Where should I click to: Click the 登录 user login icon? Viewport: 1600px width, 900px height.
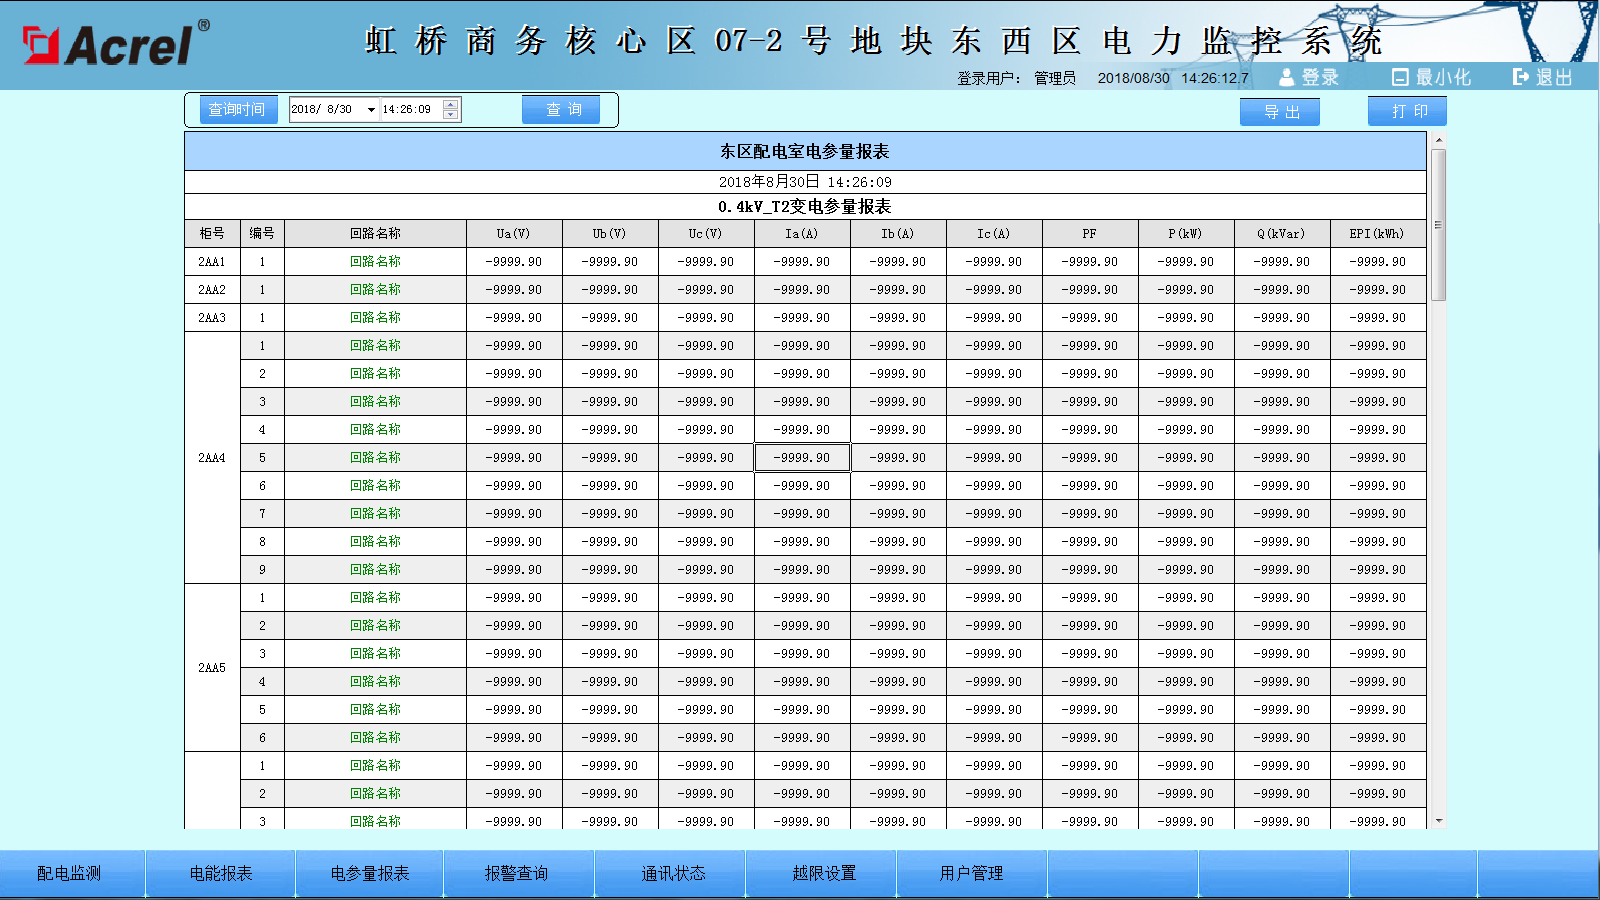pos(1287,77)
